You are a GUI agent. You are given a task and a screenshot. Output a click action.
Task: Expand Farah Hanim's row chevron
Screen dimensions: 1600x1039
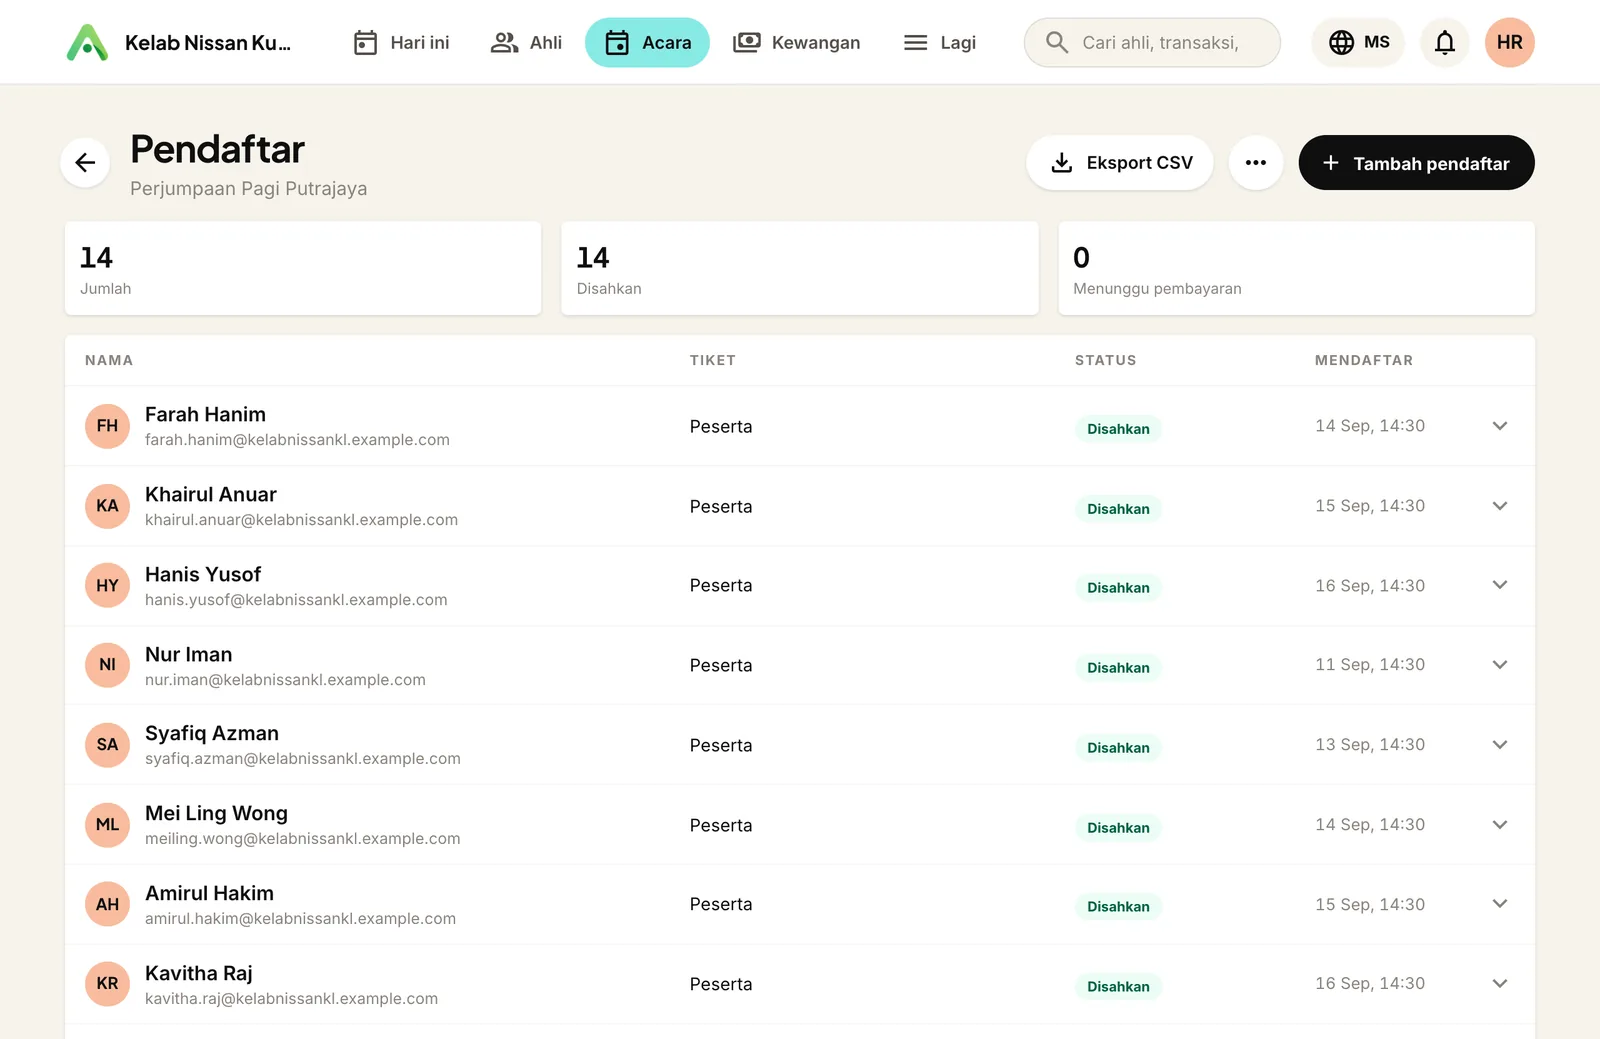(1500, 426)
